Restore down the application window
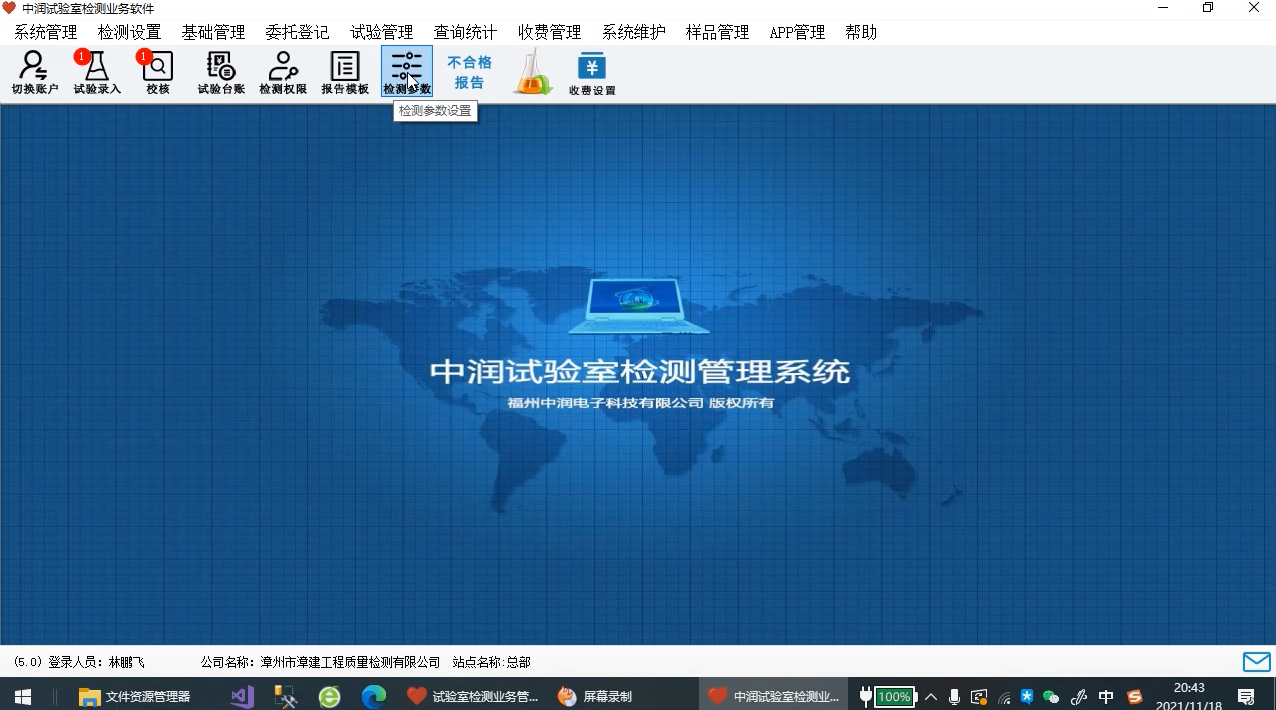The image size is (1276, 710). click(1208, 8)
